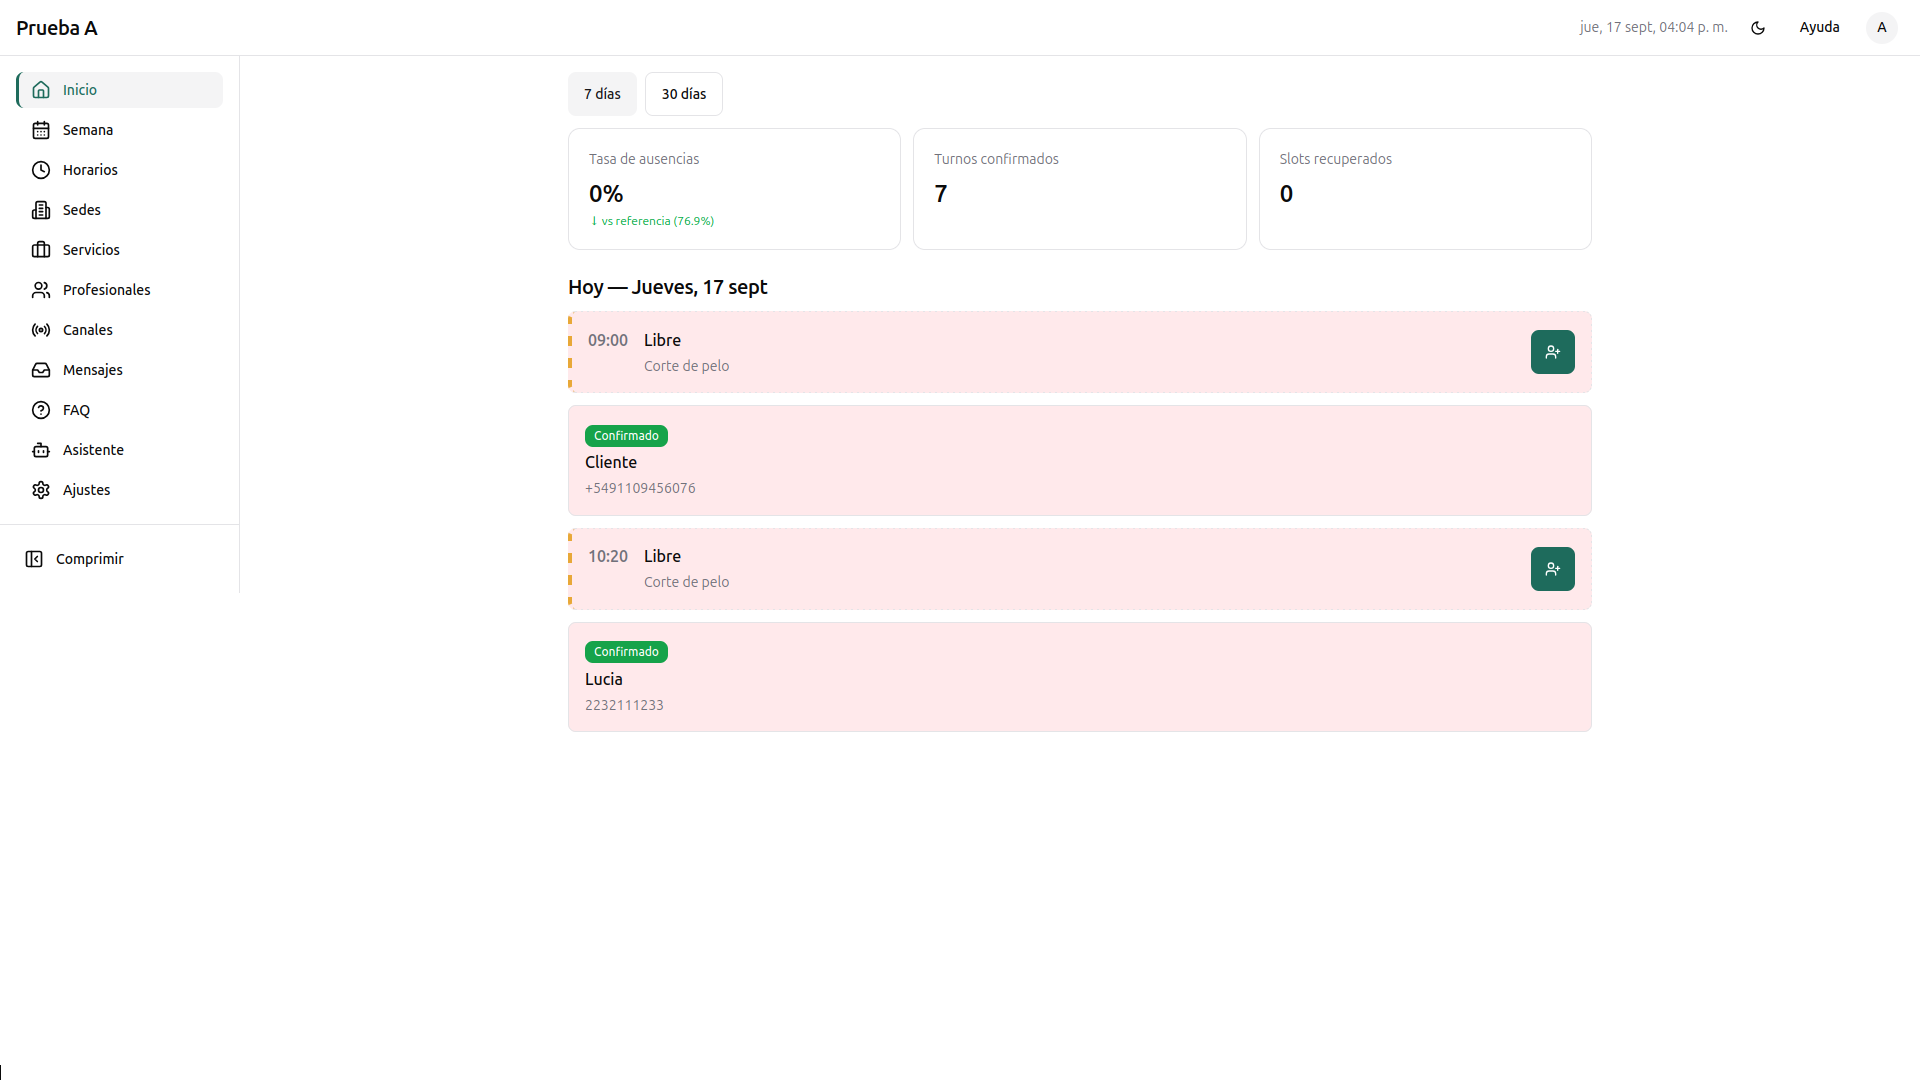
Task: Click the Hoy — Jueves, 17 sept heading
Action: pyautogui.click(x=668, y=287)
